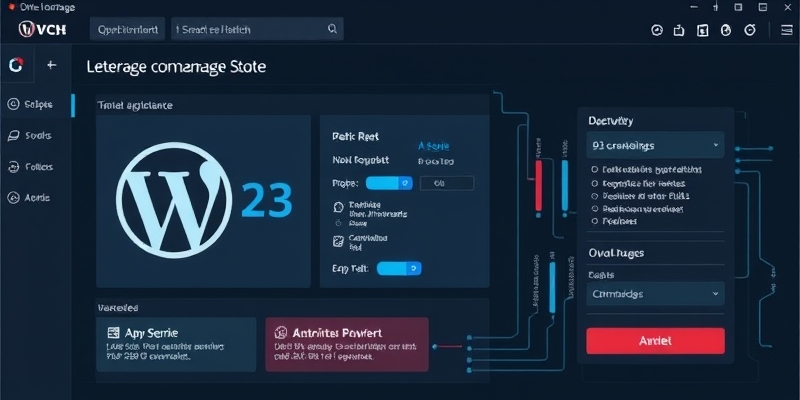The height and width of the screenshot is (400, 800).
Task: Click the speech bubble icon in the settings card
Action: [x=338, y=207]
